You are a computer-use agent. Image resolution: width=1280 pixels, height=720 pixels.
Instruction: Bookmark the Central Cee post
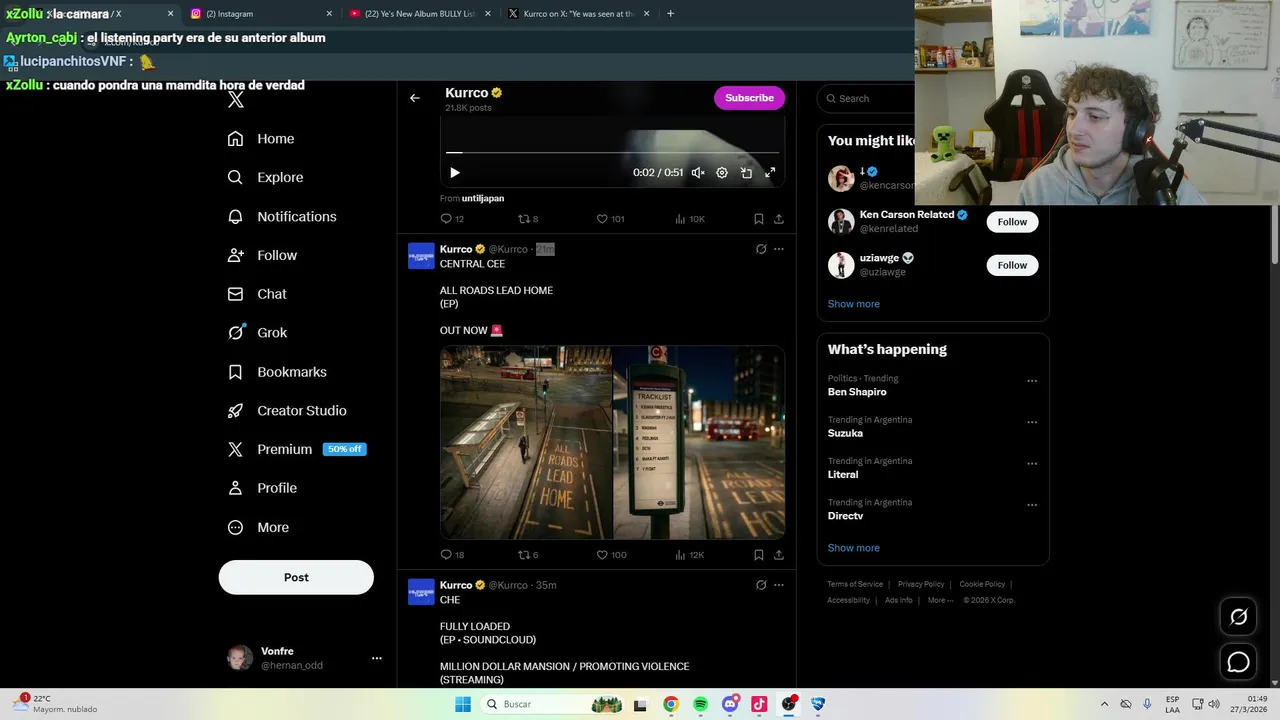tap(759, 555)
